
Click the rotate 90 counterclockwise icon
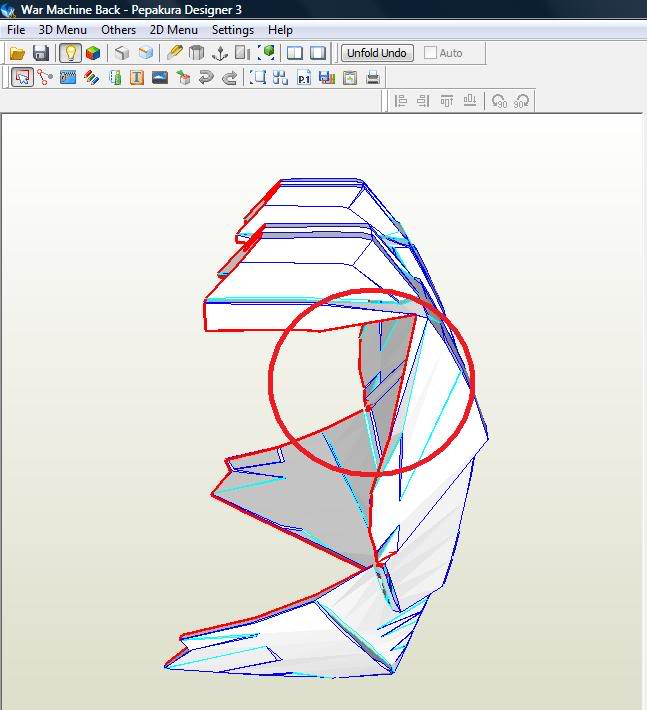(499, 101)
